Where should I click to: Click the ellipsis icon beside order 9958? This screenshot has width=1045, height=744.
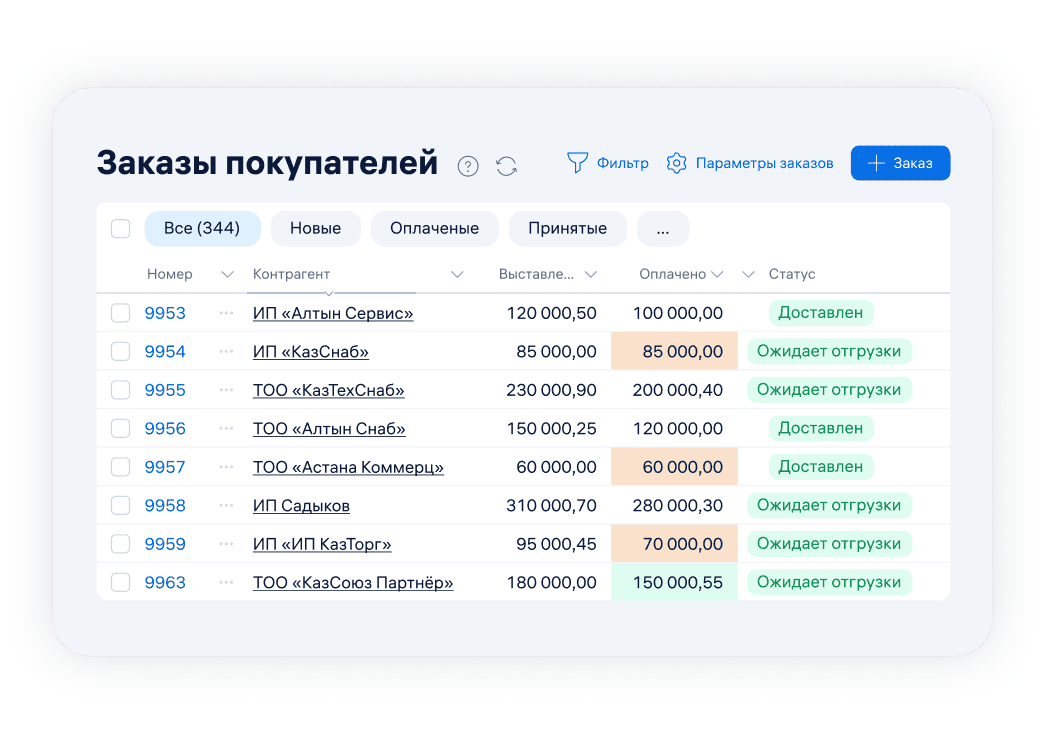(x=225, y=505)
